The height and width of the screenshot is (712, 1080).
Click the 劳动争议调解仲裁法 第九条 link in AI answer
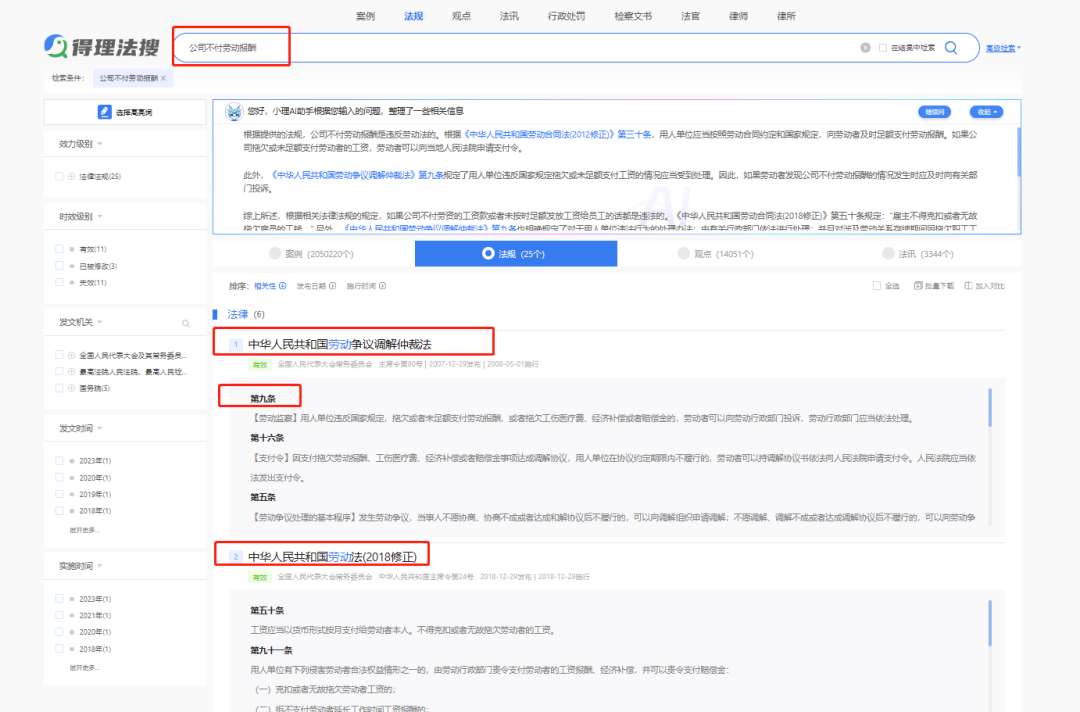tap(357, 175)
